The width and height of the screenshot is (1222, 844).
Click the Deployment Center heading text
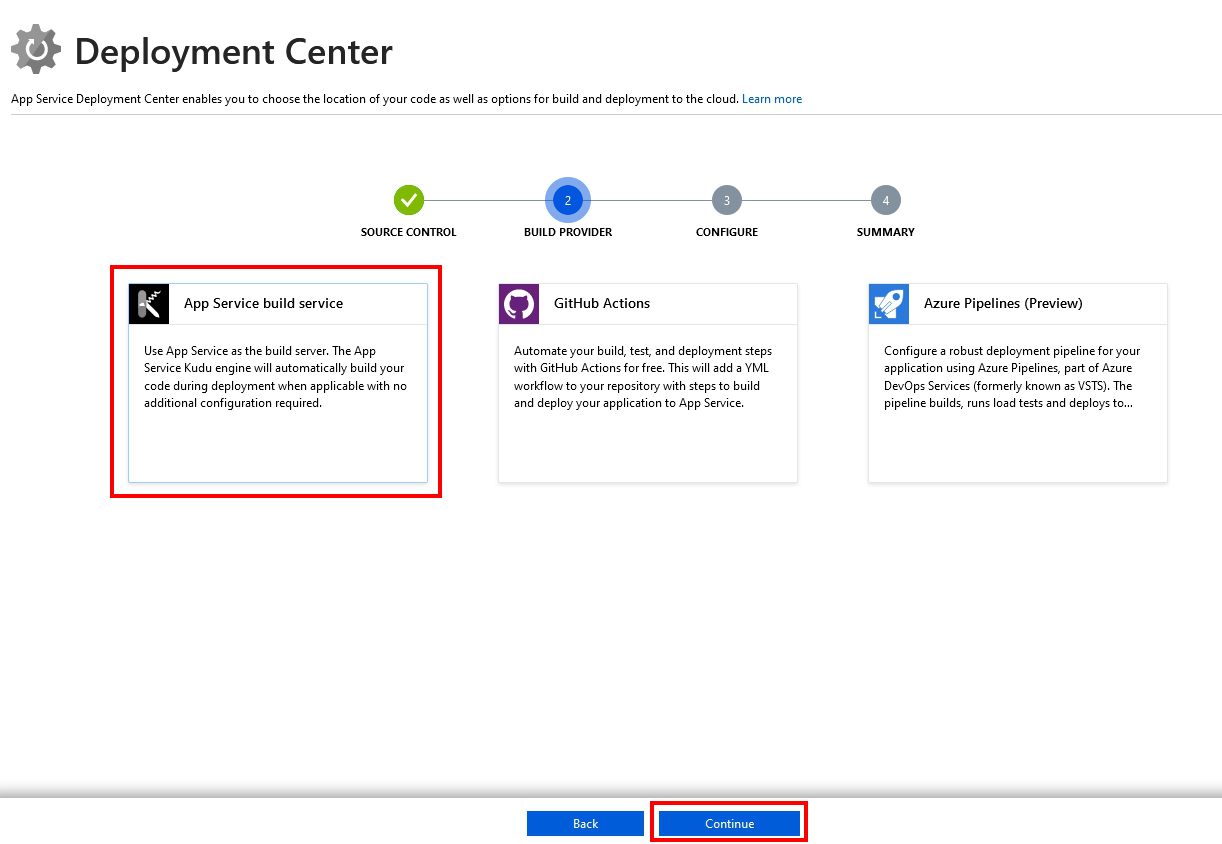233,51
